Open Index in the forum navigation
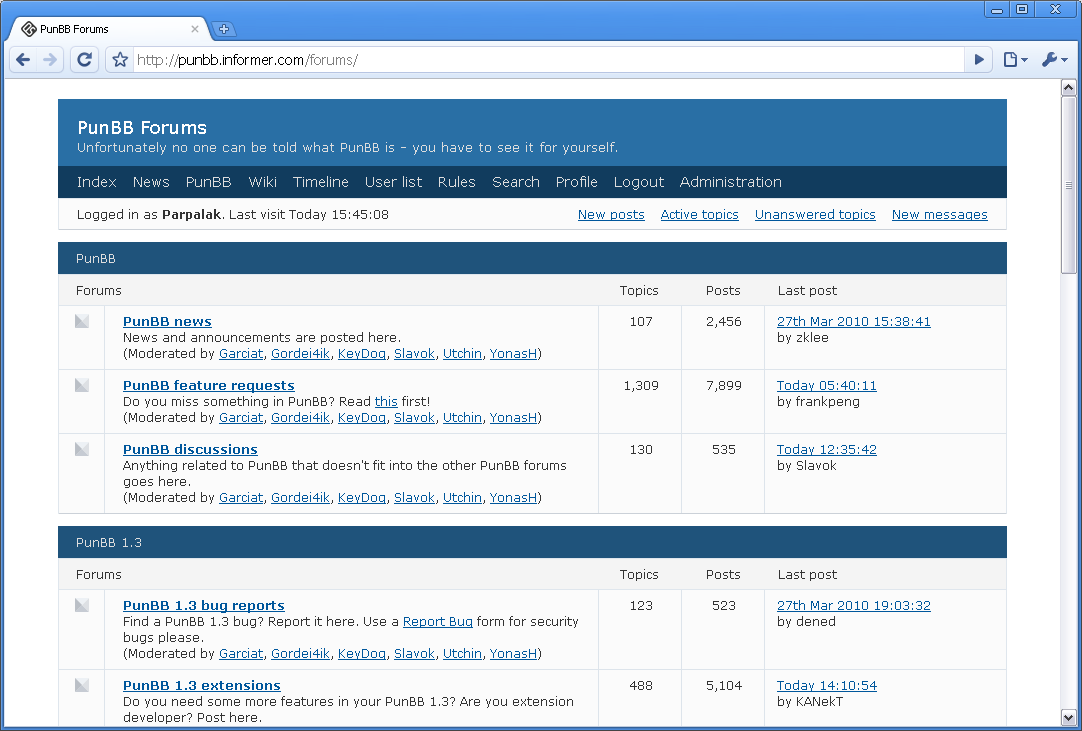Screen dimensions: 1082x731 pos(97,182)
